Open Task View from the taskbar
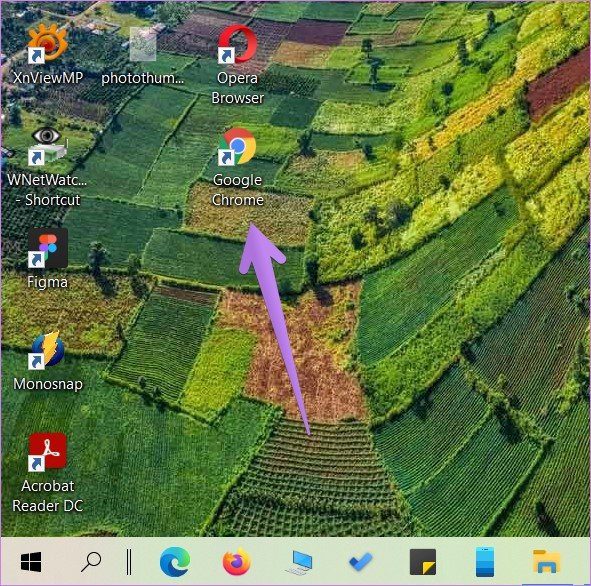This screenshot has height=586, width=591. tap(129, 562)
